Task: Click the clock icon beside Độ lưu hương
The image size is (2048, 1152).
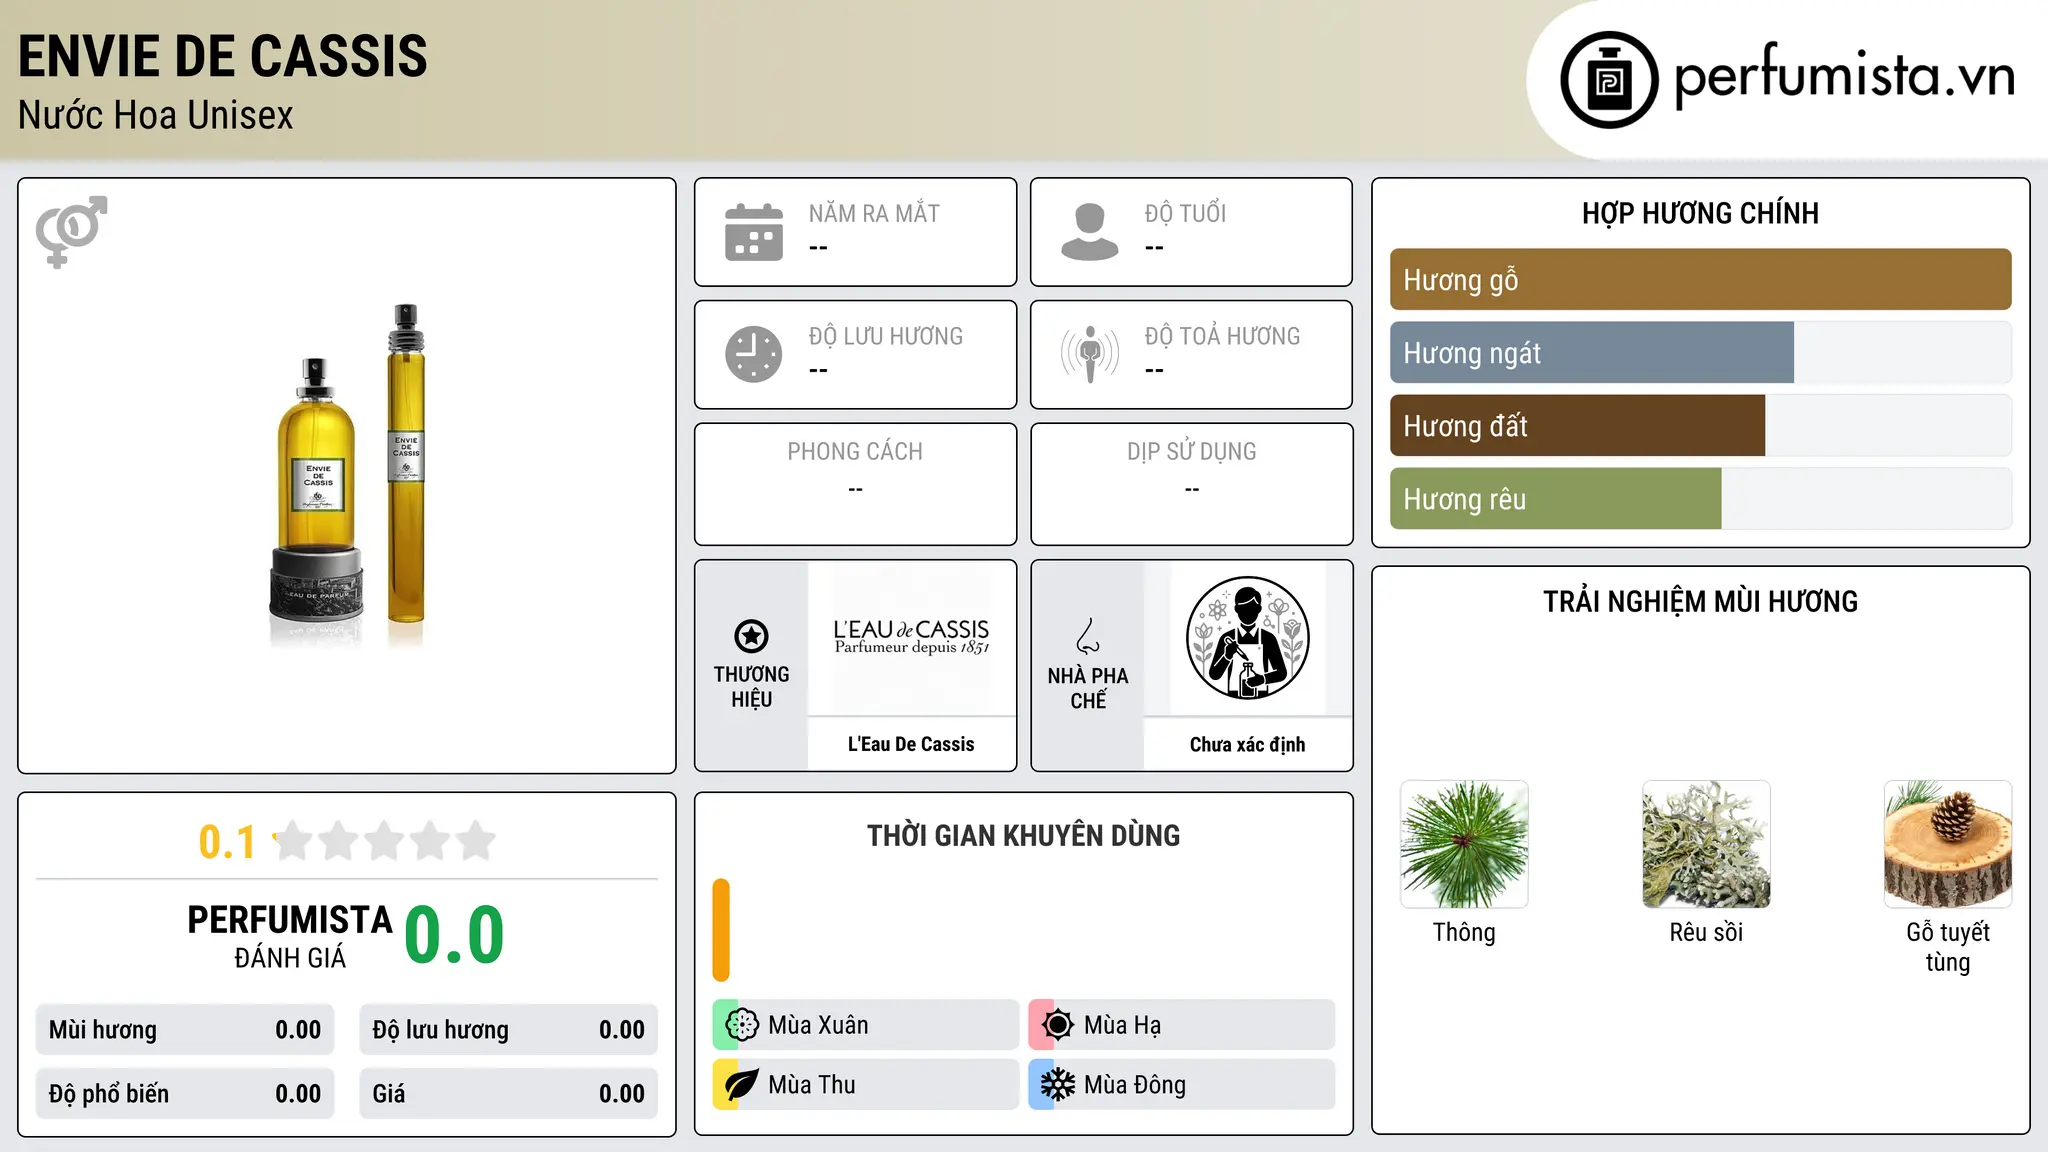Action: click(x=754, y=354)
